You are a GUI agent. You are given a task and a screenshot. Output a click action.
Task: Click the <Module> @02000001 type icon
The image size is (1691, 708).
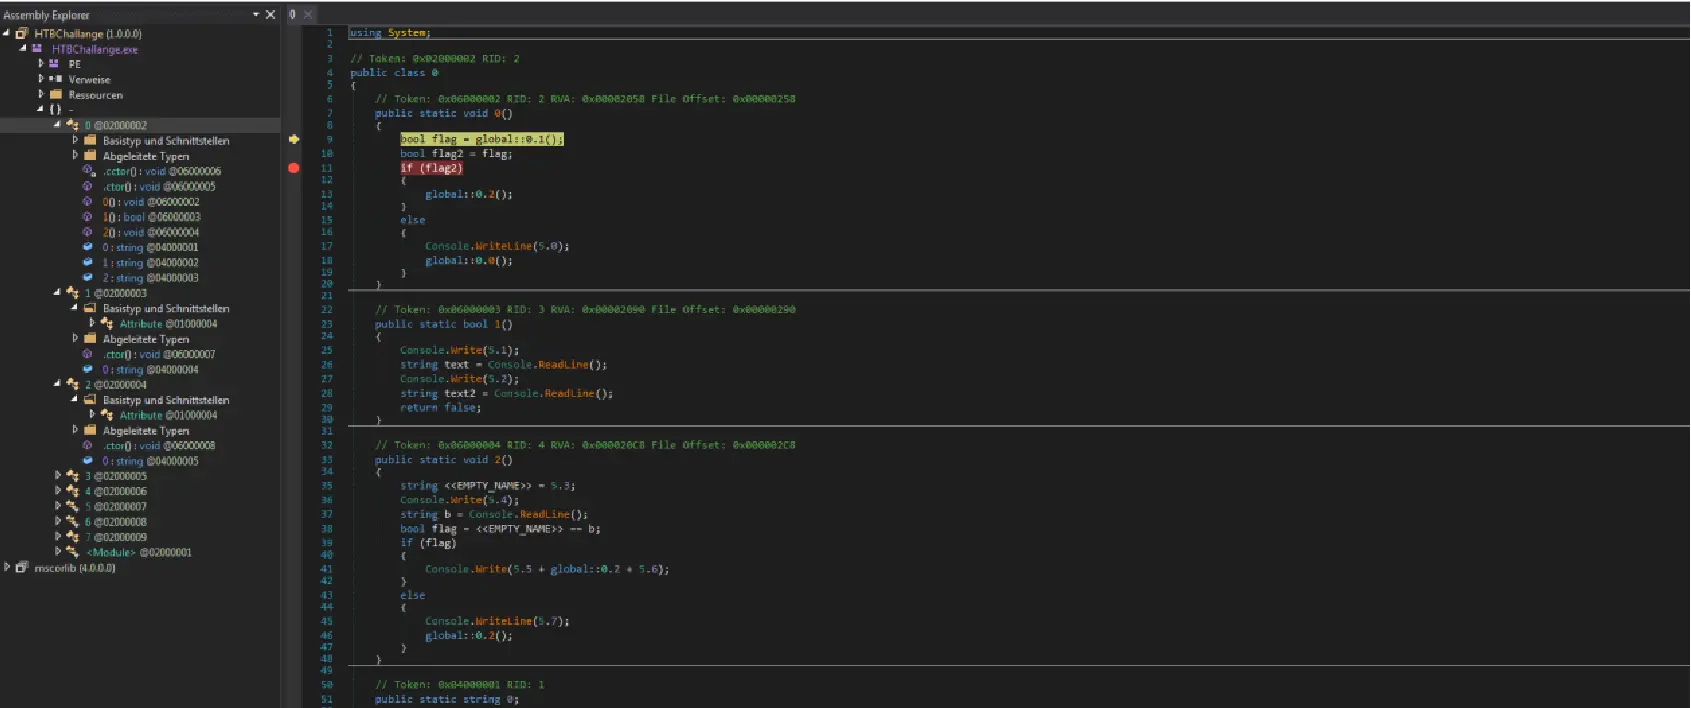click(x=72, y=552)
